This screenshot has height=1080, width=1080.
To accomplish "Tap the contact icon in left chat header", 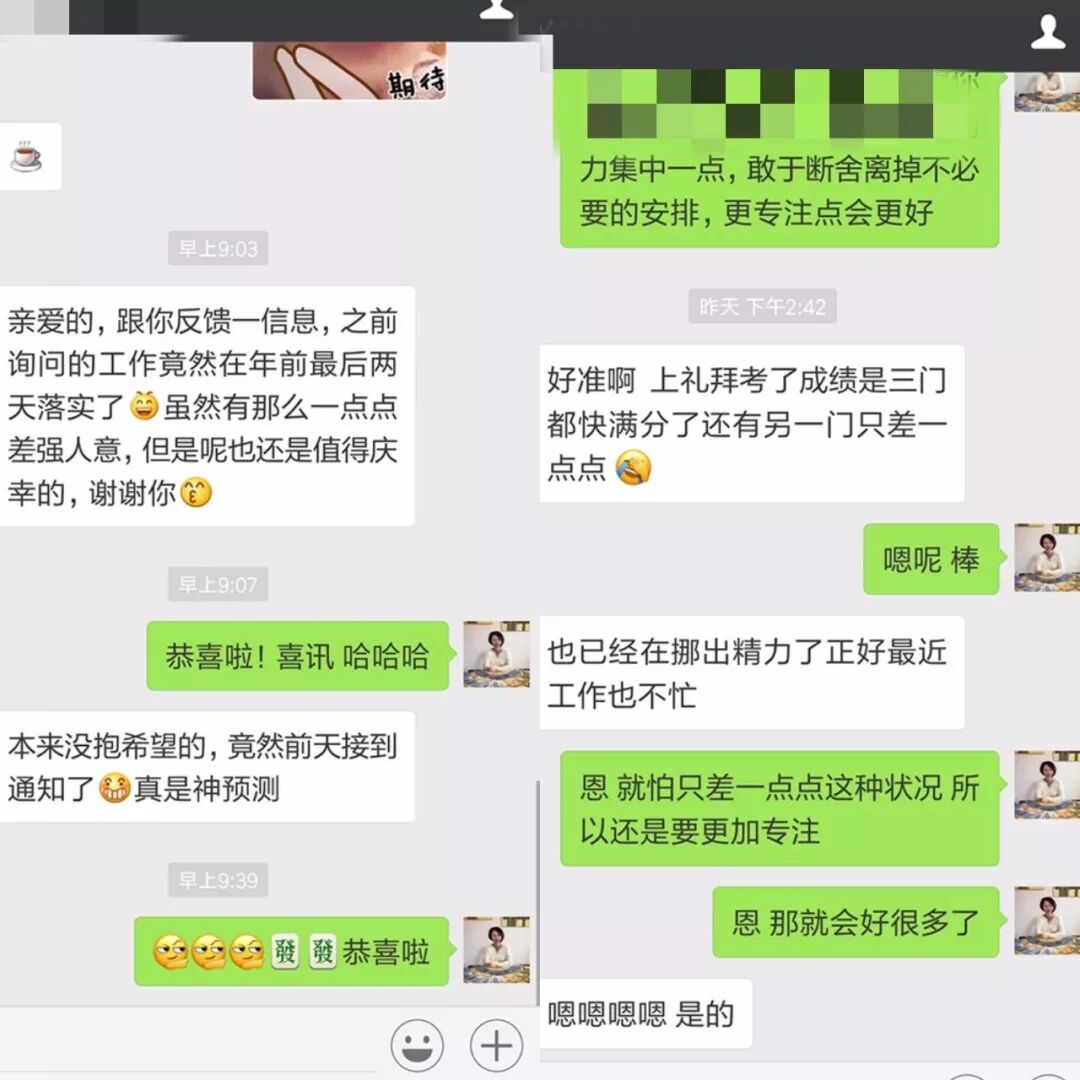I will coord(496,8).
